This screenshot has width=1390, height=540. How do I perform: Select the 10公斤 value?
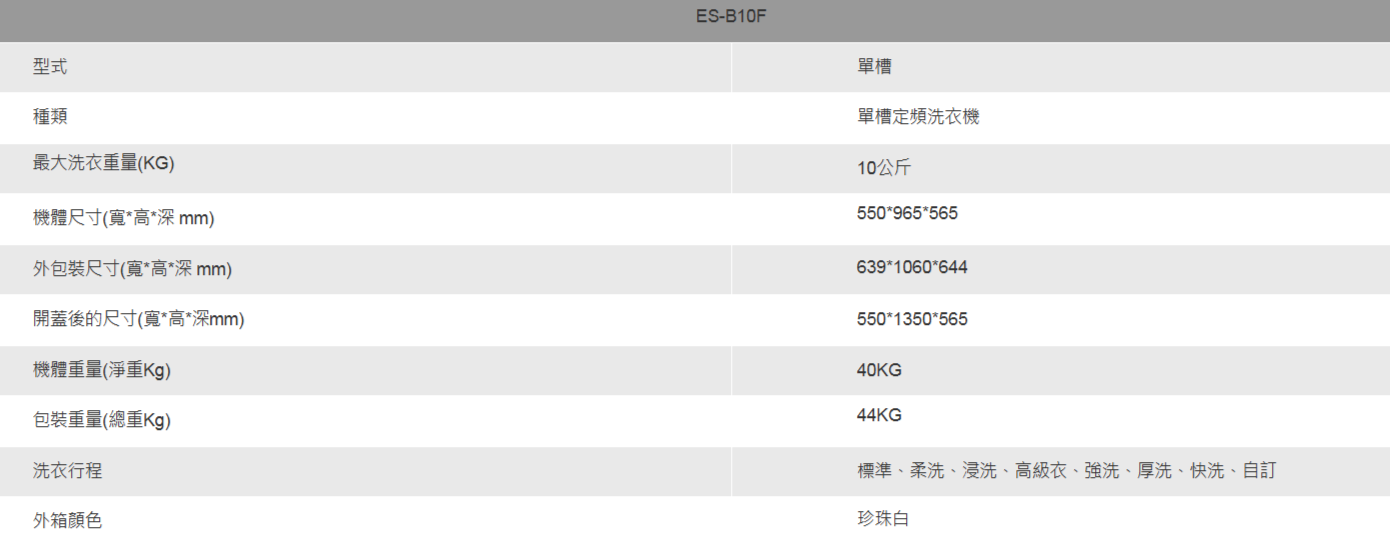tap(884, 168)
